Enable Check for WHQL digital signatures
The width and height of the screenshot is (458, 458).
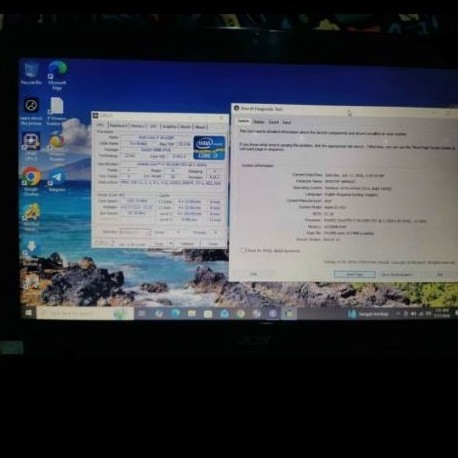pyautogui.click(x=243, y=250)
